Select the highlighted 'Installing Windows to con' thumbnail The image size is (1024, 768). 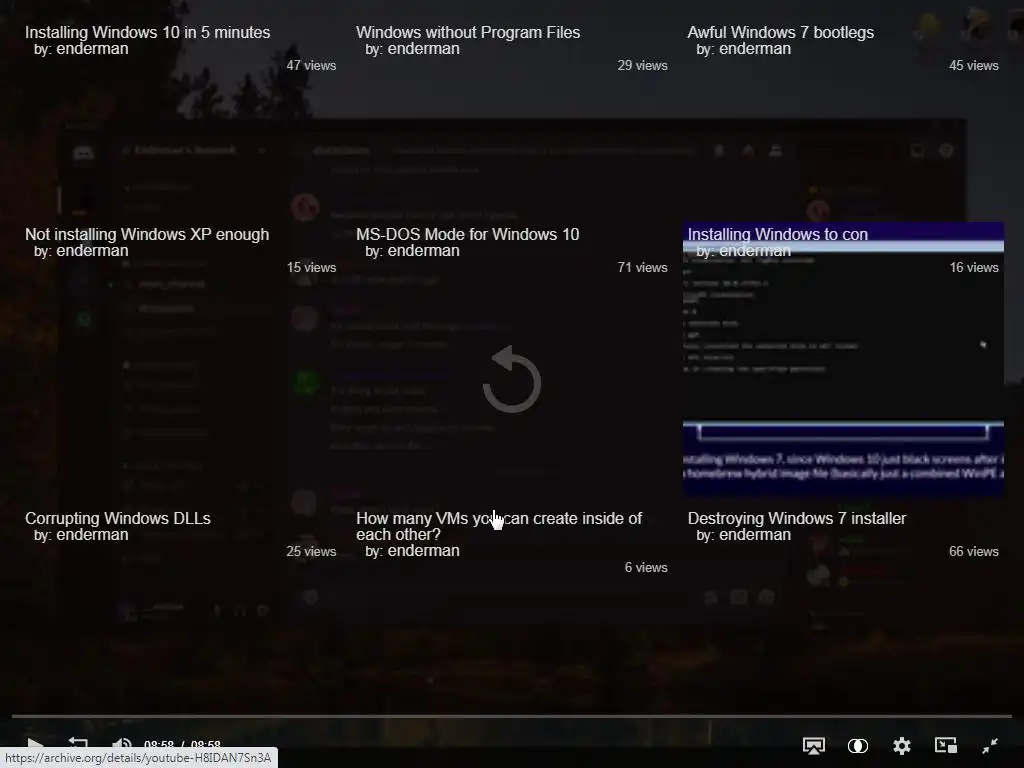click(x=843, y=359)
